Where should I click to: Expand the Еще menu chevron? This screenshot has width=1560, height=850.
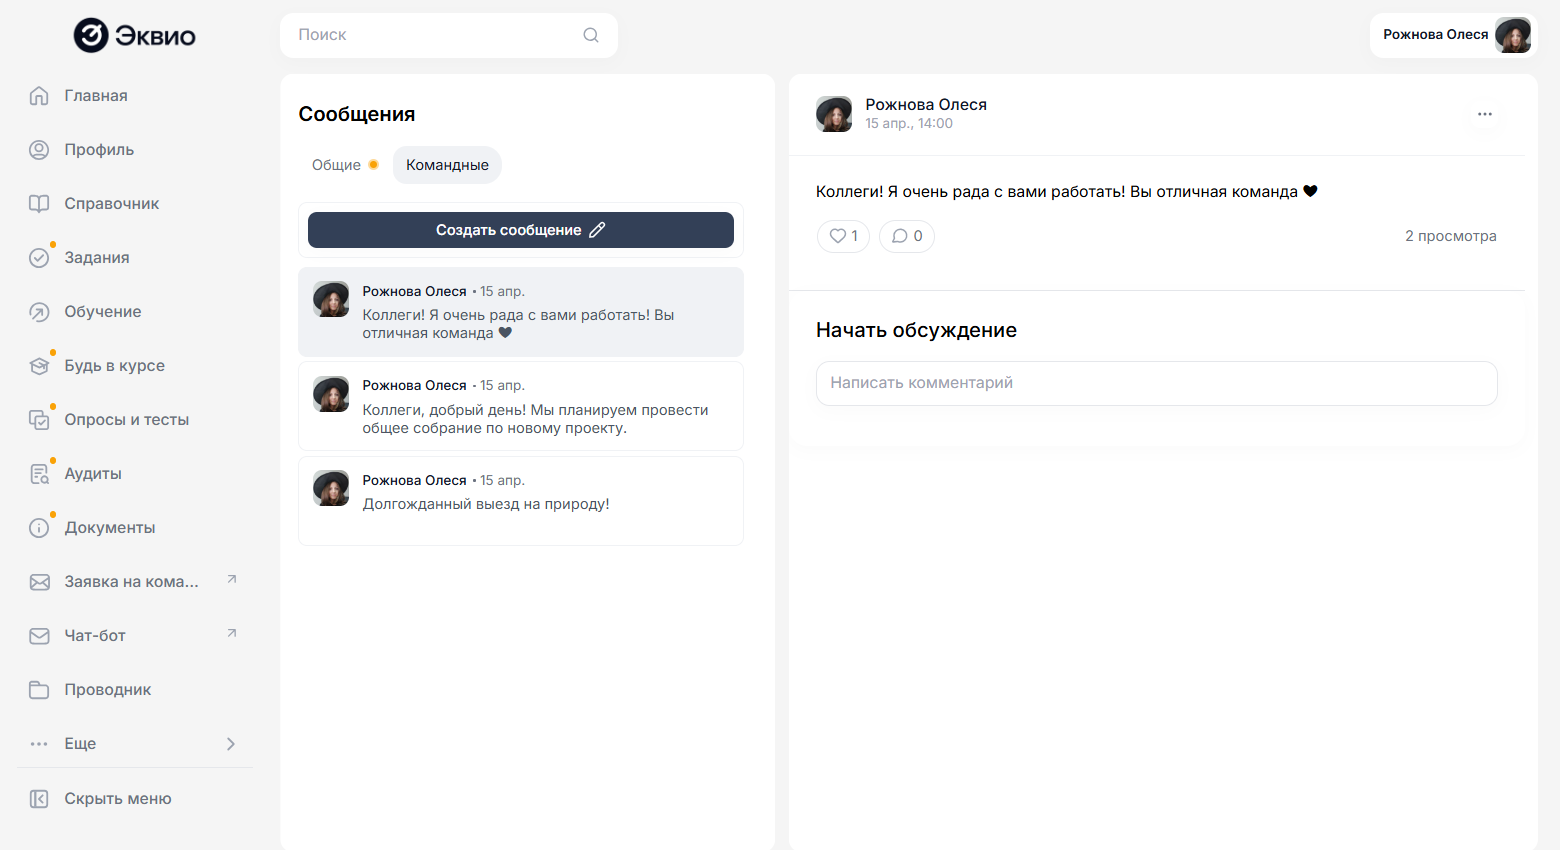(231, 744)
